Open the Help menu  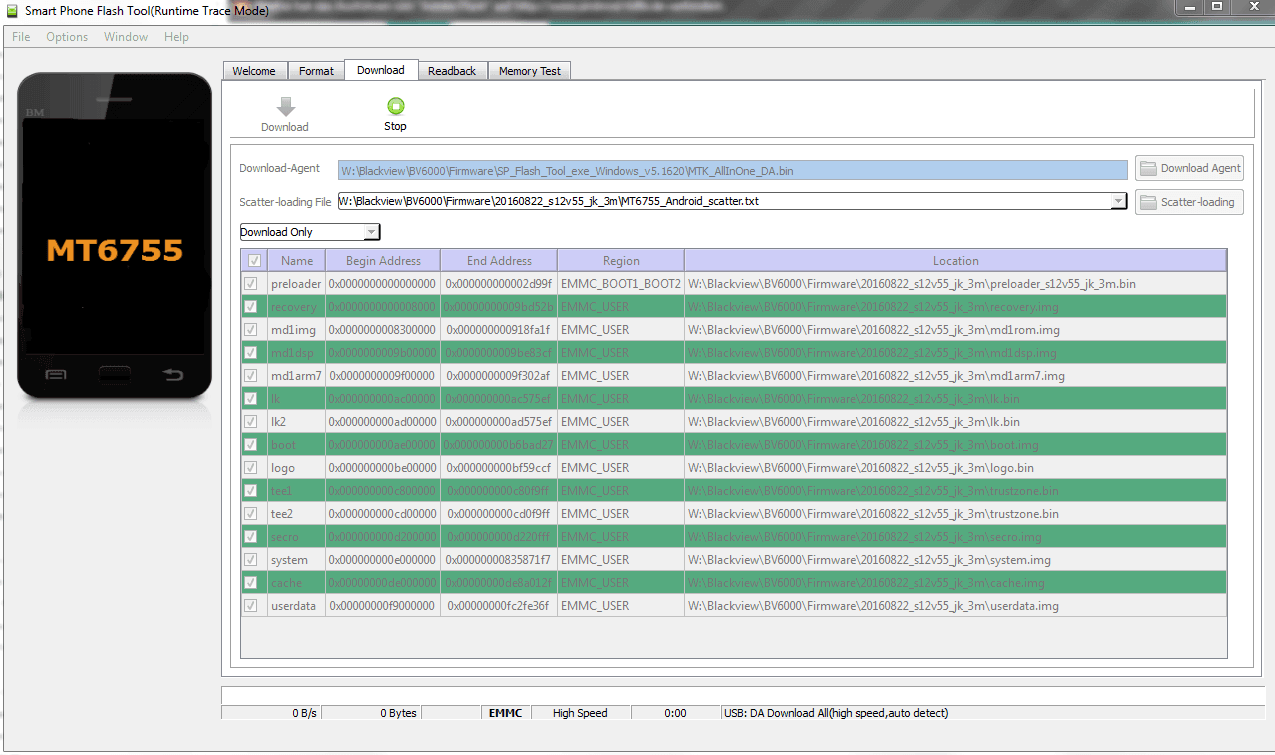pyautogui.click(x=176, y=37)
